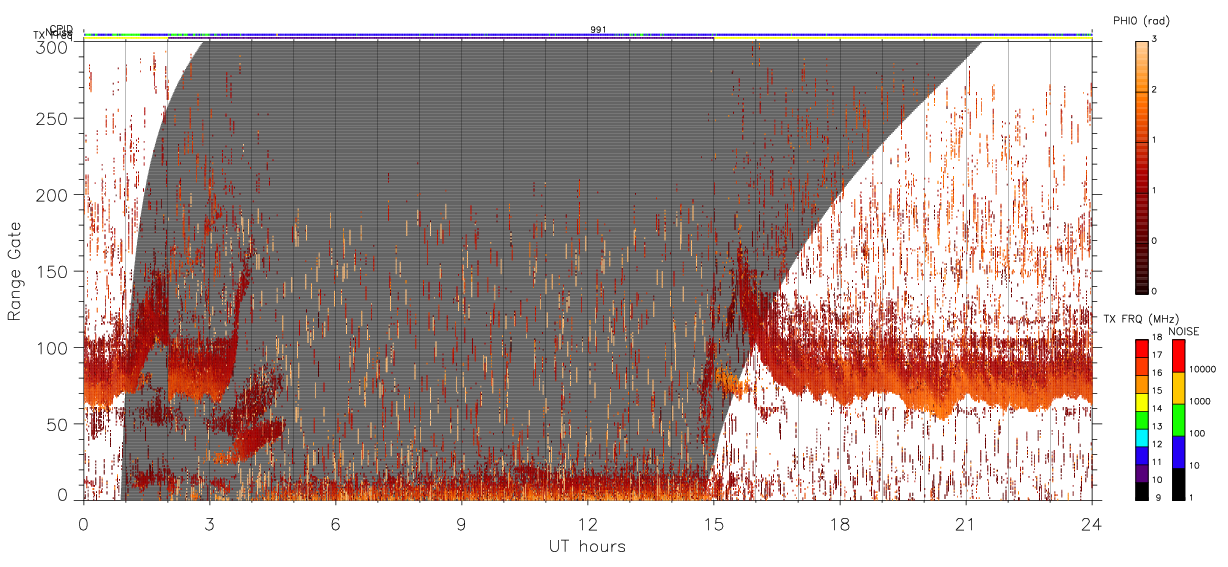Click the 'PHI0 (rad)' colorbar title
Viewport: 1228px width, 567px height.
click(x=1141, y=21)
